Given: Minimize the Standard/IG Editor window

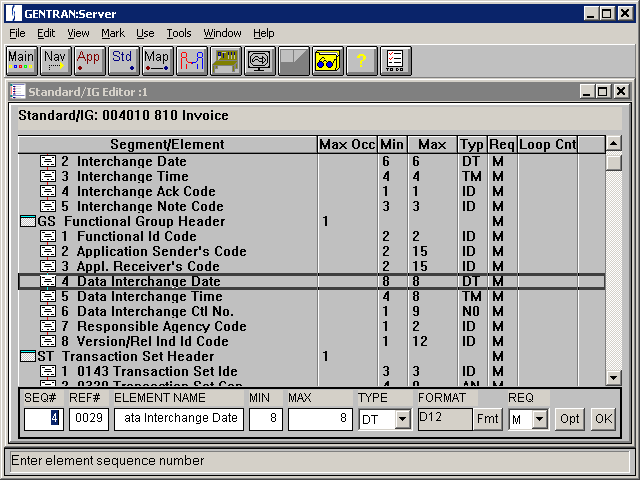Looking at the screenshot, I should (587, 91).
